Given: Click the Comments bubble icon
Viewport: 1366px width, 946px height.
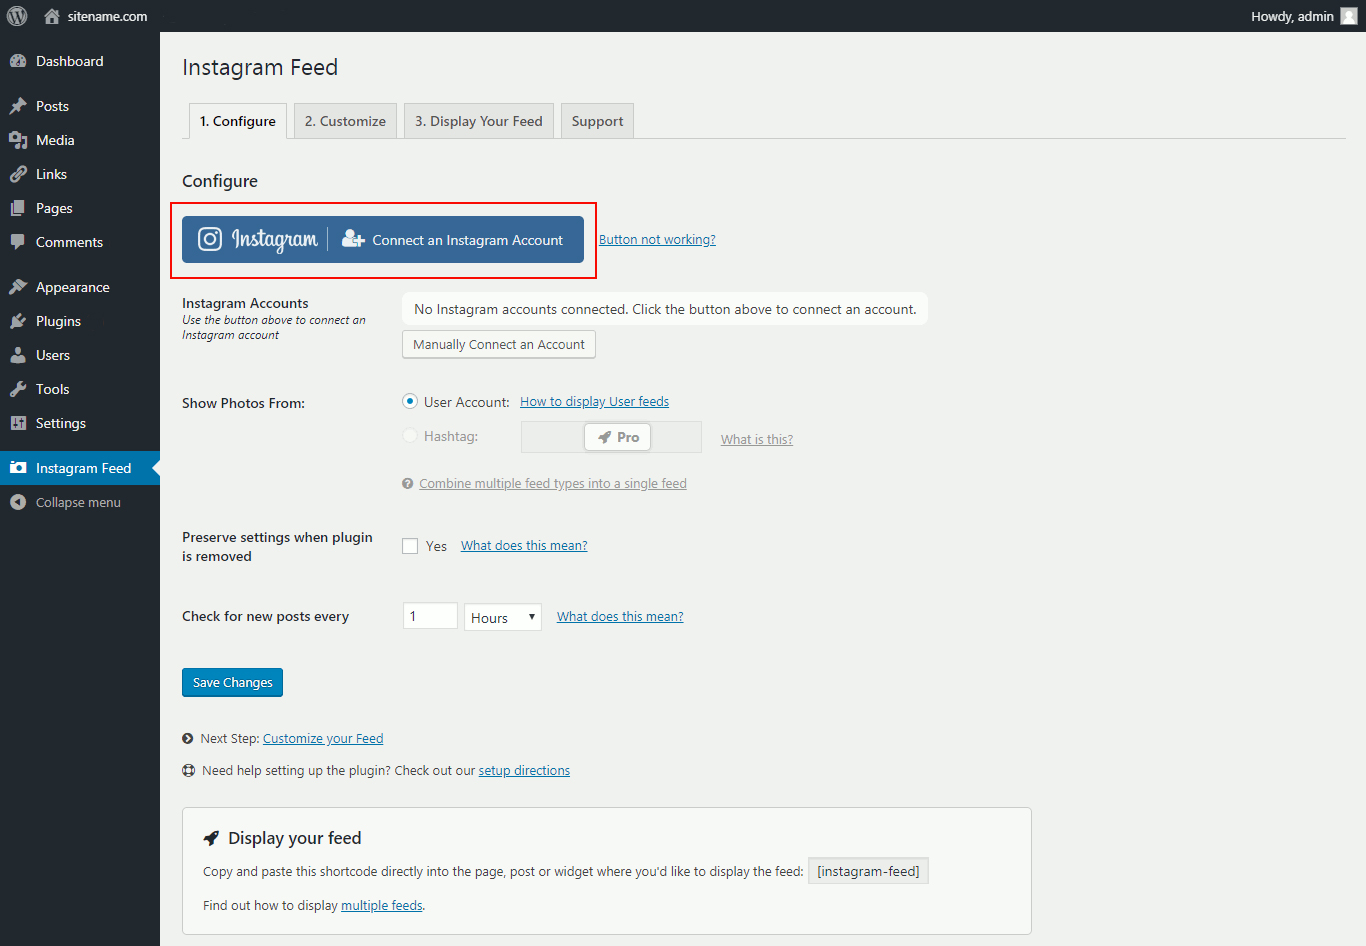Looking at the screenshot, I should pyautogui.click(x=18, y=242).
